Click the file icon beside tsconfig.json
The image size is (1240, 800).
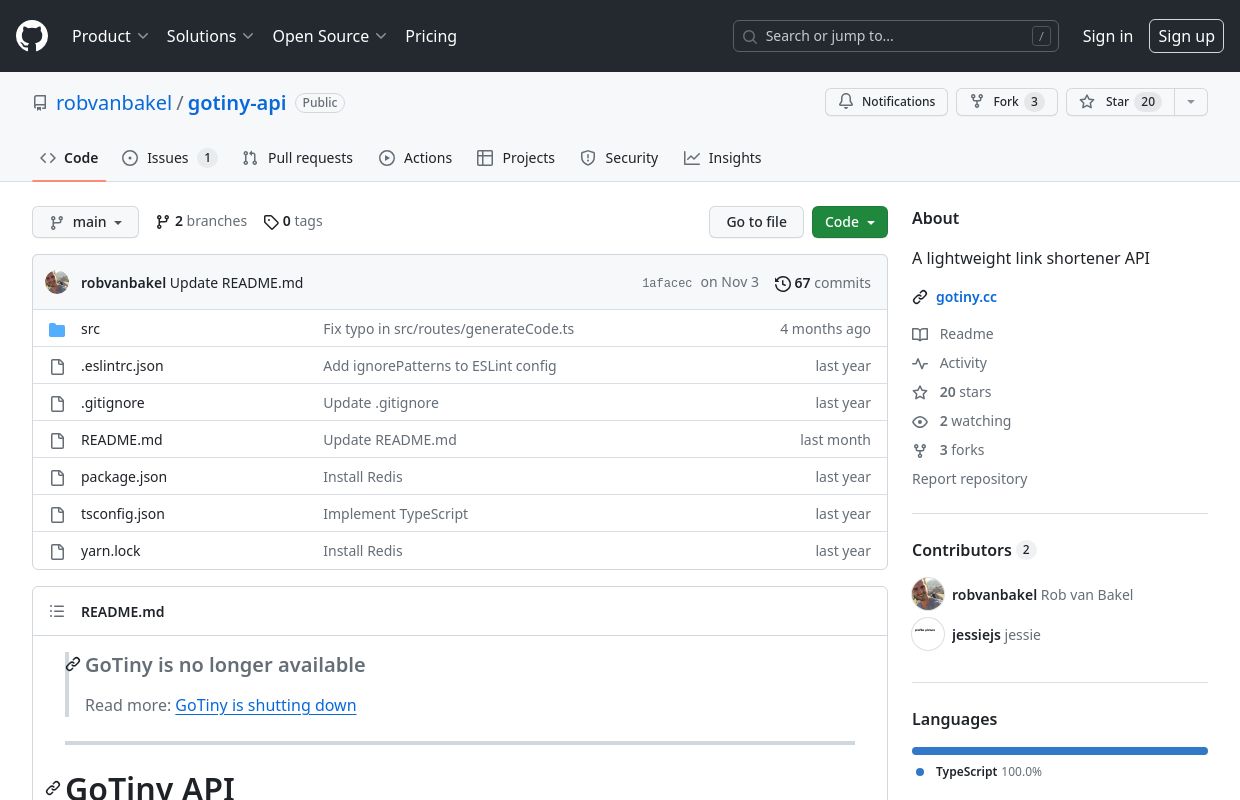(57, 514)
